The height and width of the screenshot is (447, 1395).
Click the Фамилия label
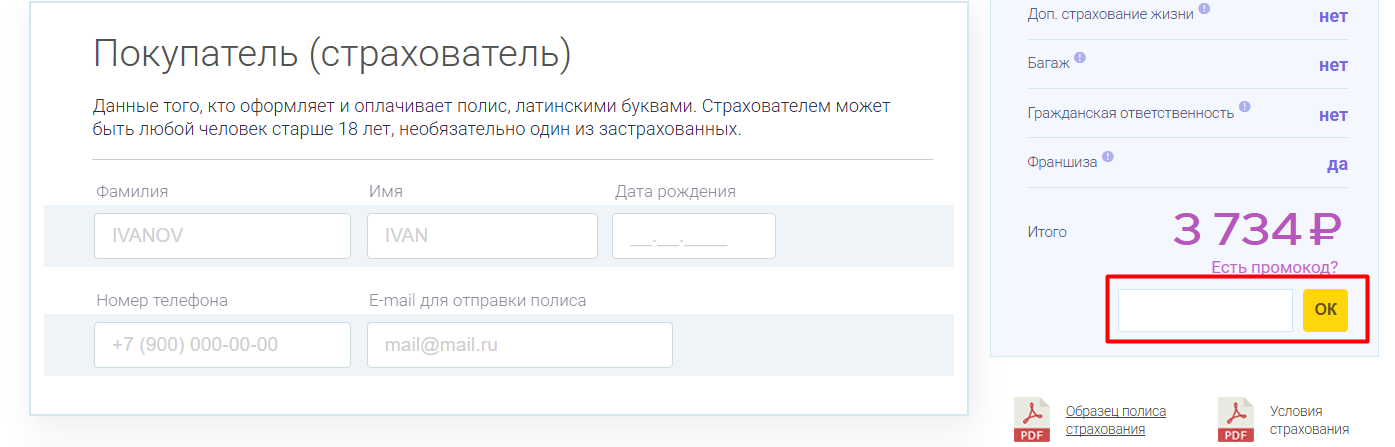pyautogui.click(x=132, y=191)
